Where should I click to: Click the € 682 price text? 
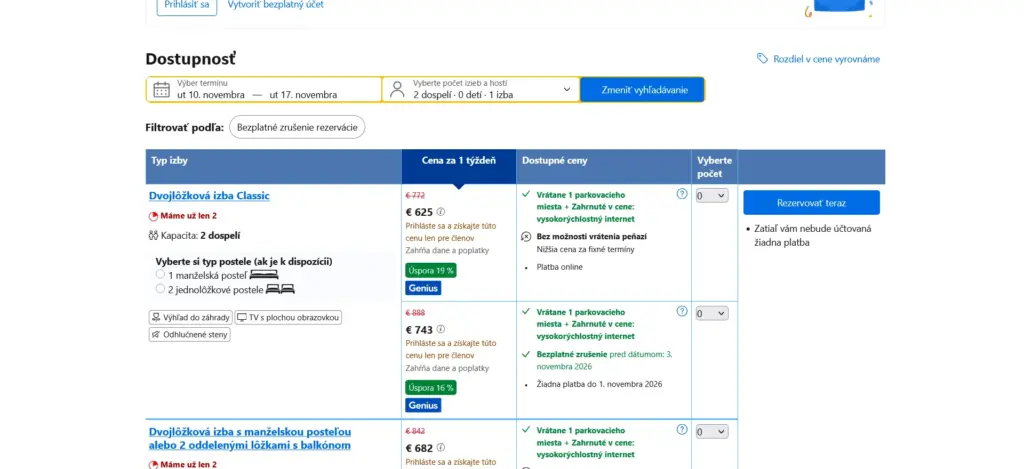[x=419, y=448]
